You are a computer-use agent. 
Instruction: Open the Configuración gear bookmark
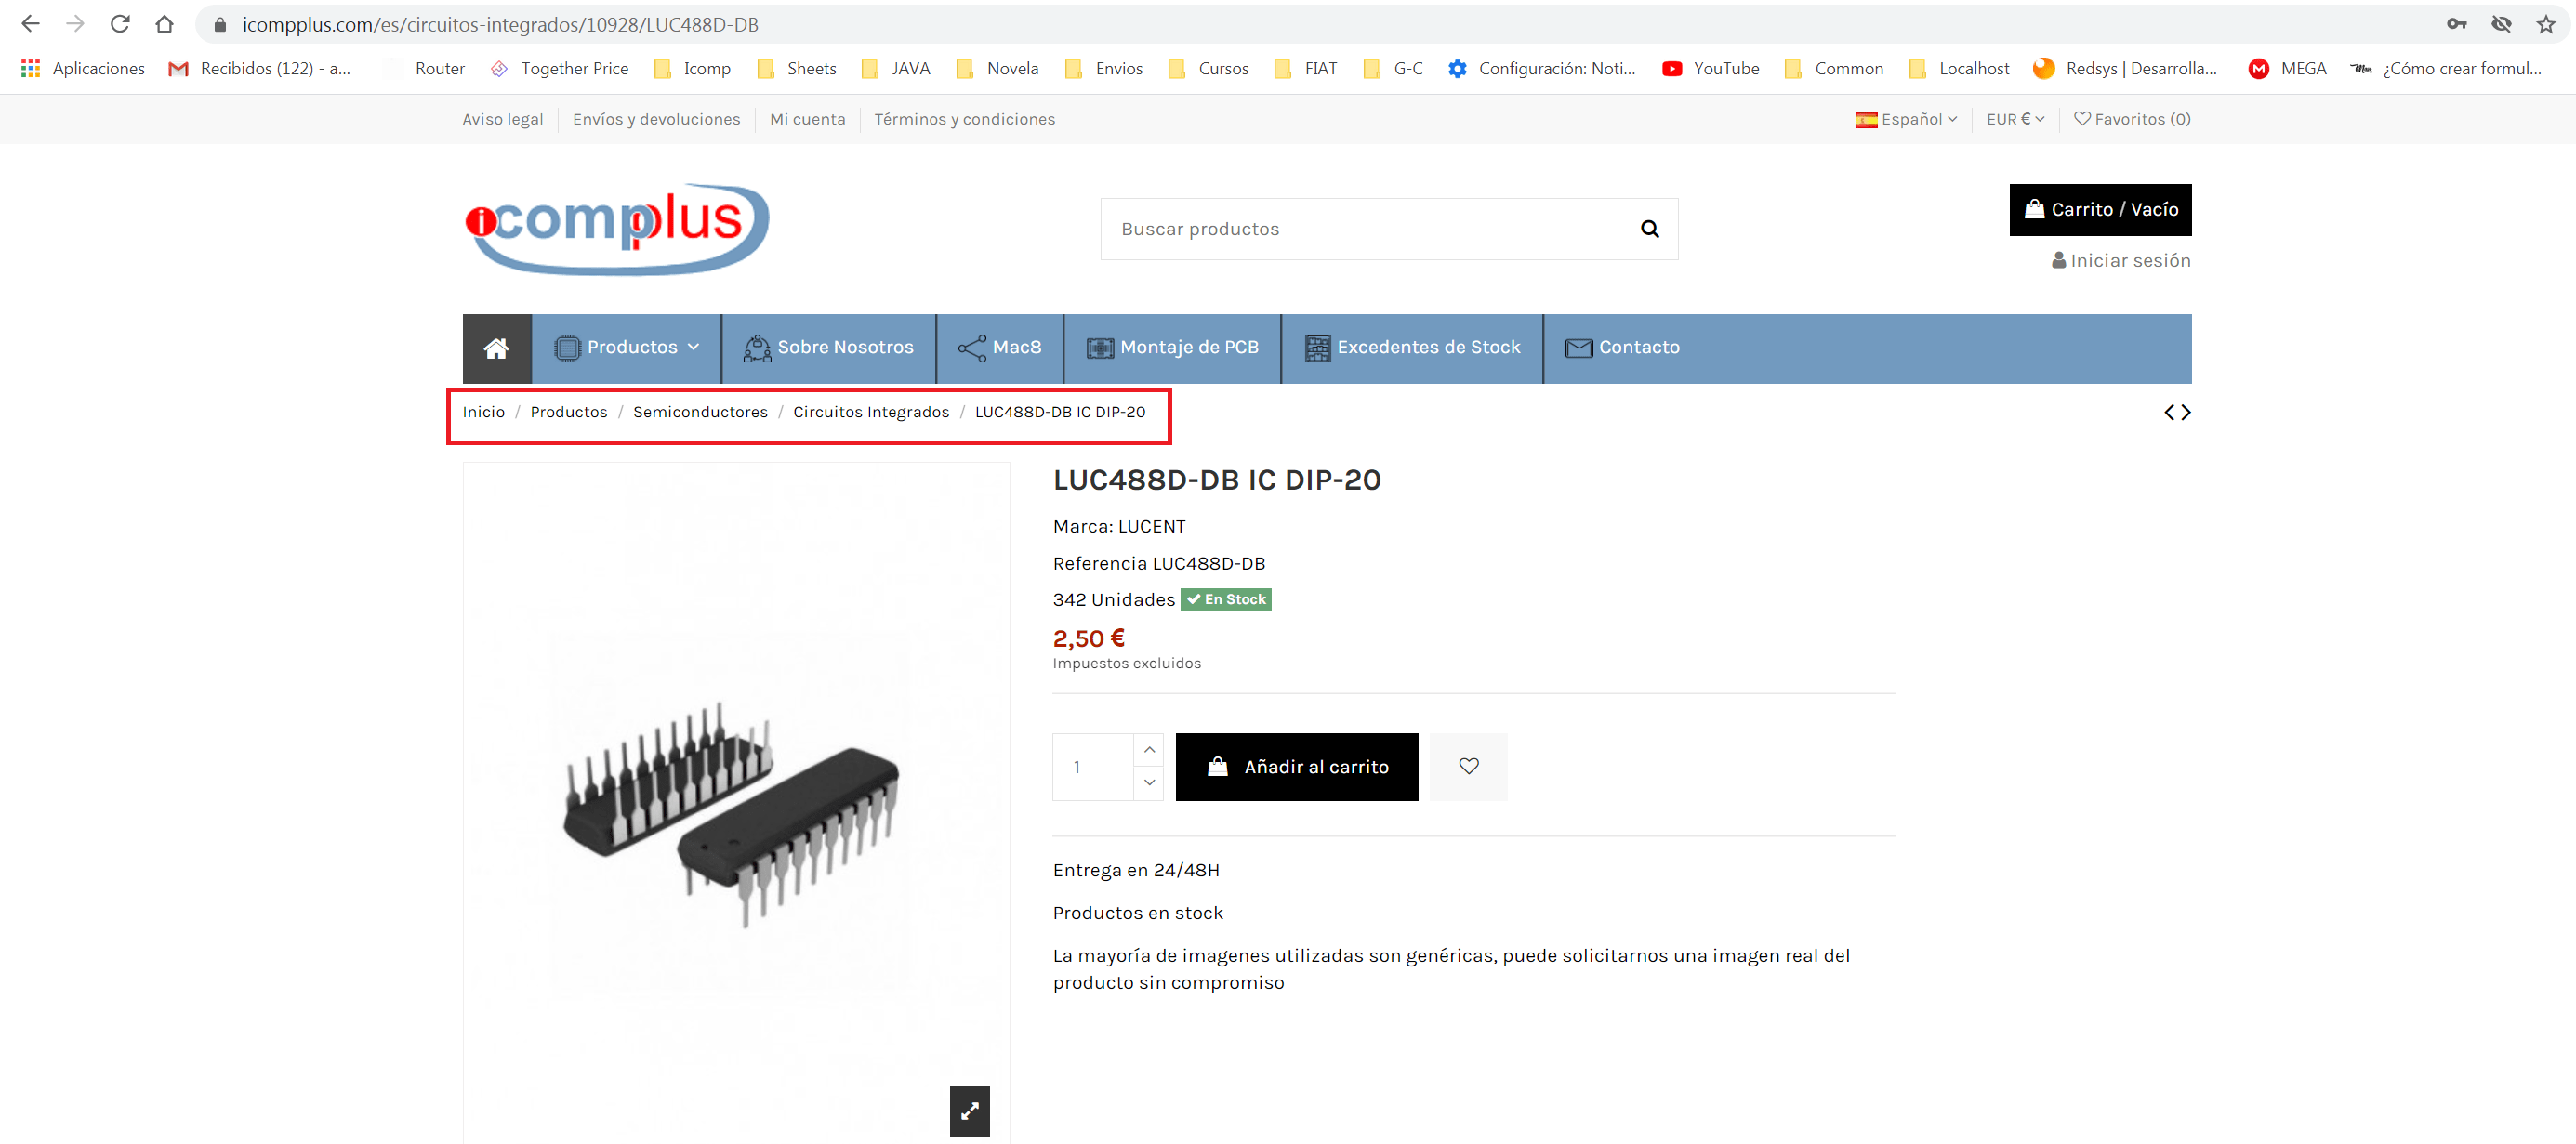pos(1543,68)
